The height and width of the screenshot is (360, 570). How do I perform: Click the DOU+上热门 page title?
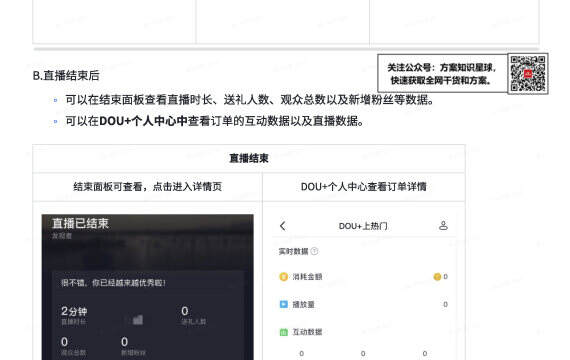363,226
